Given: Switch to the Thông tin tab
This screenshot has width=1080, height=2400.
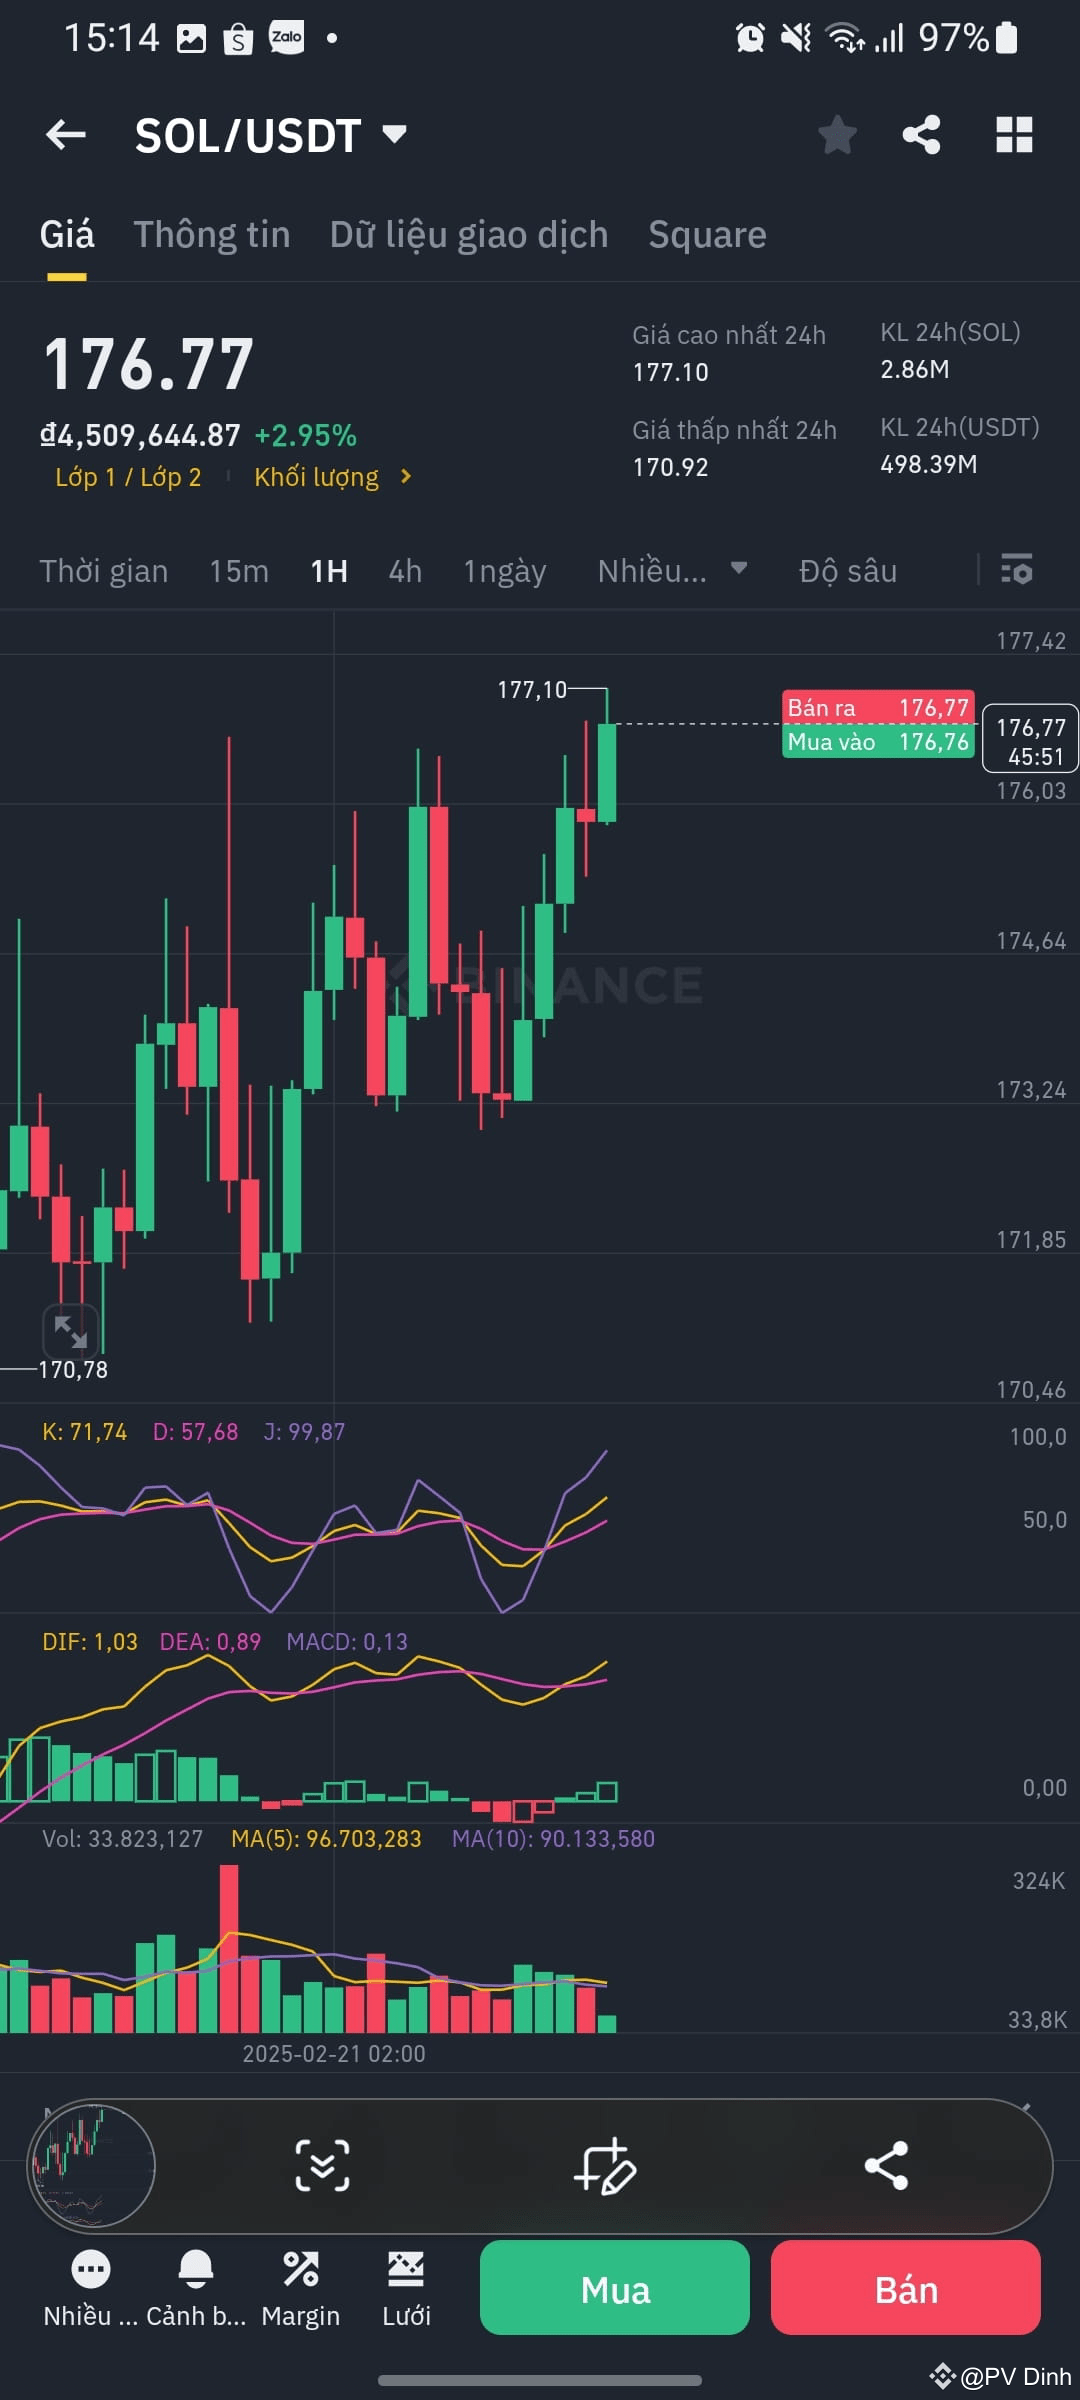Looking at the screenshot, I should (211, 234).
